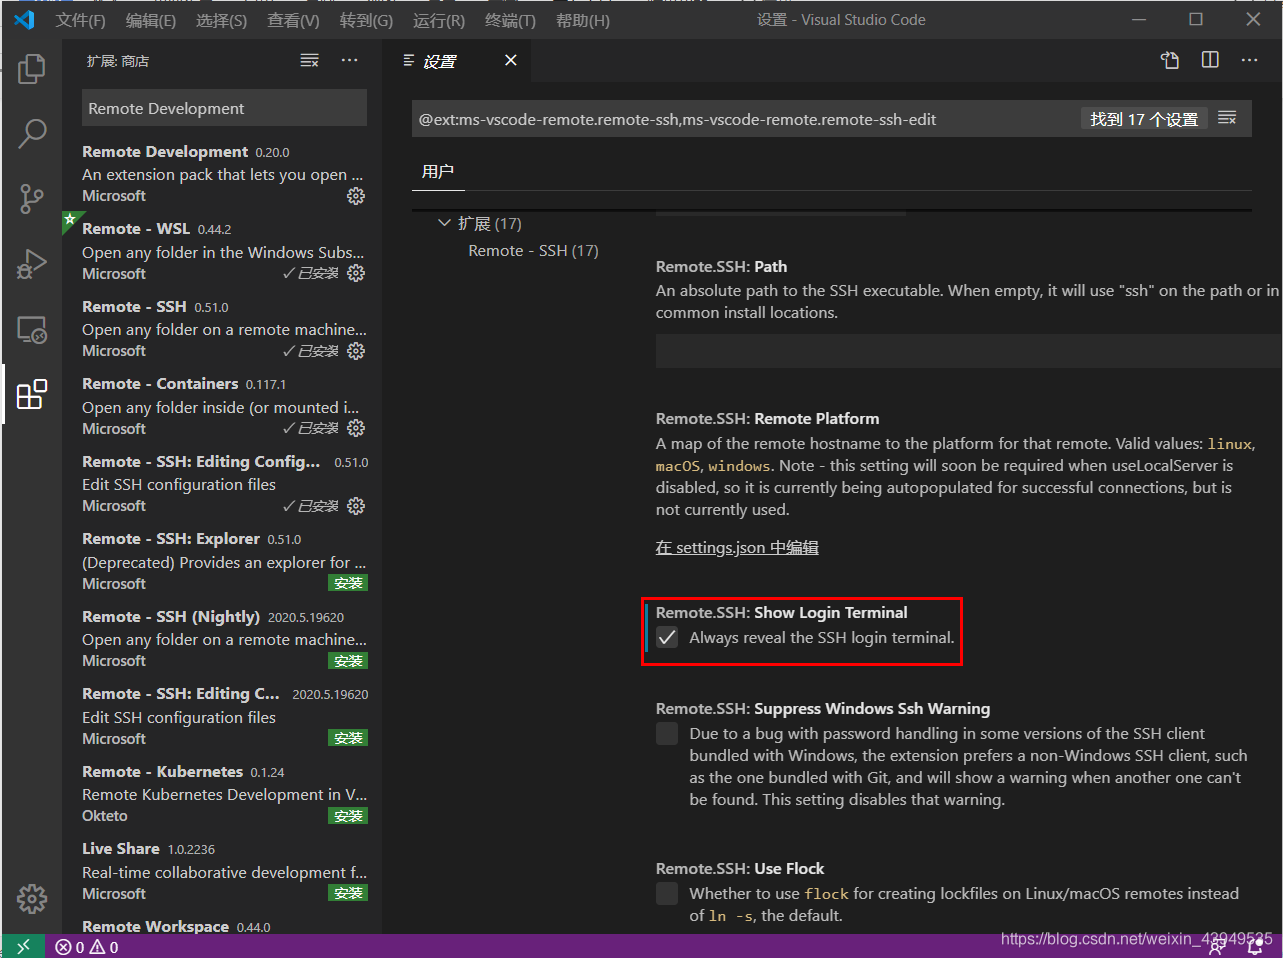Select Remote.SSH: Remote Platform setting title

(767, 419)
